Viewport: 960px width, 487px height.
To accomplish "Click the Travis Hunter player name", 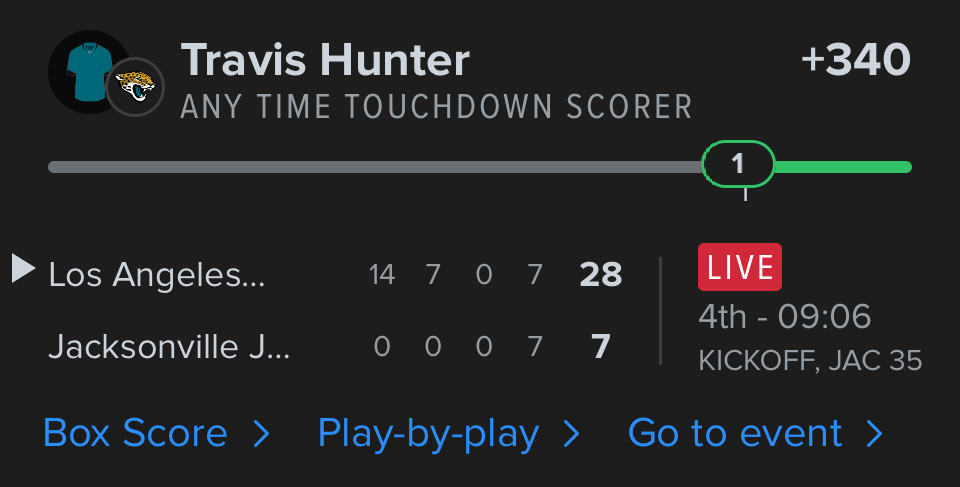I will coord(325,62).
